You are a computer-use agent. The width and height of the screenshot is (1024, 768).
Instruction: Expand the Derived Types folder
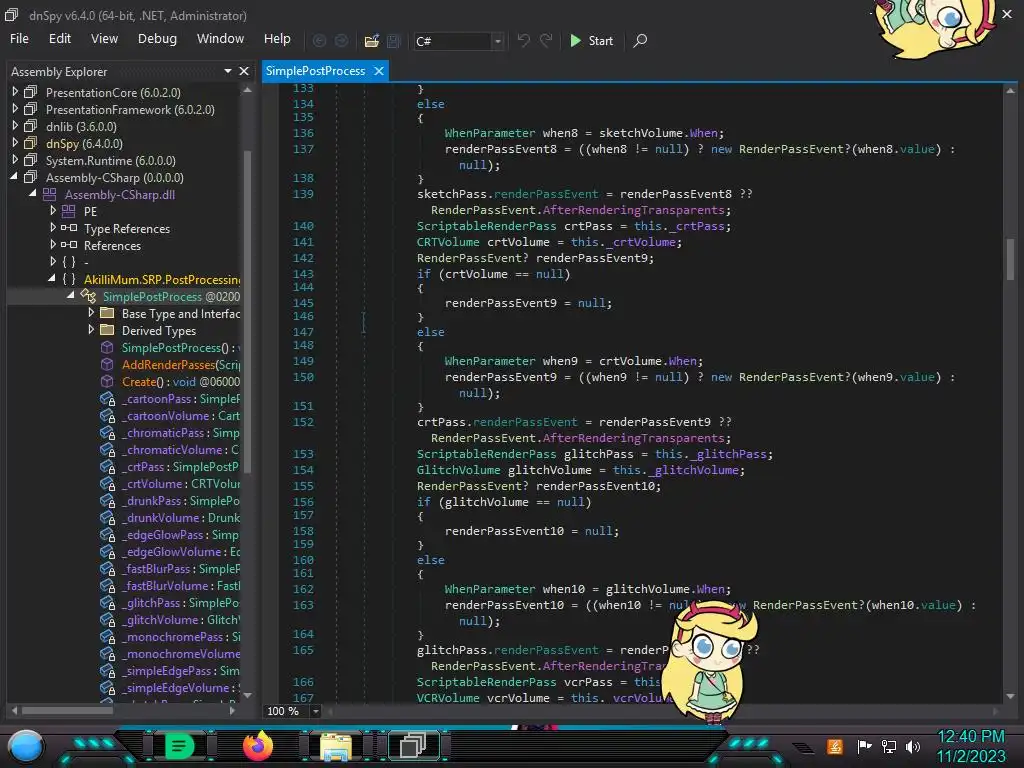(x=91, y=330)
